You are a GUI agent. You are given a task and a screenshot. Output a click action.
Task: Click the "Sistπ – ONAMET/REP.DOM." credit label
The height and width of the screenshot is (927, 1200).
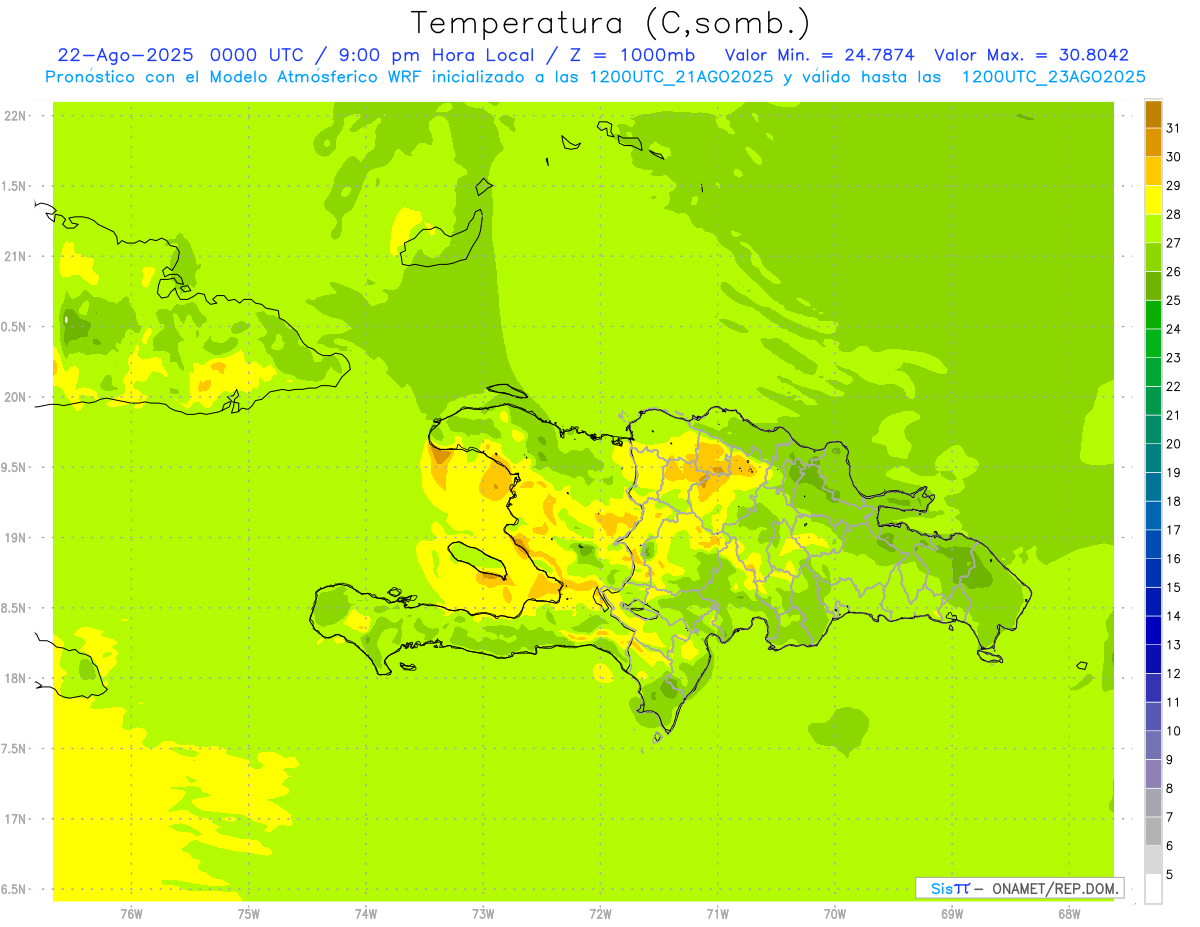pyautogui.click(x=1019, y=888)
